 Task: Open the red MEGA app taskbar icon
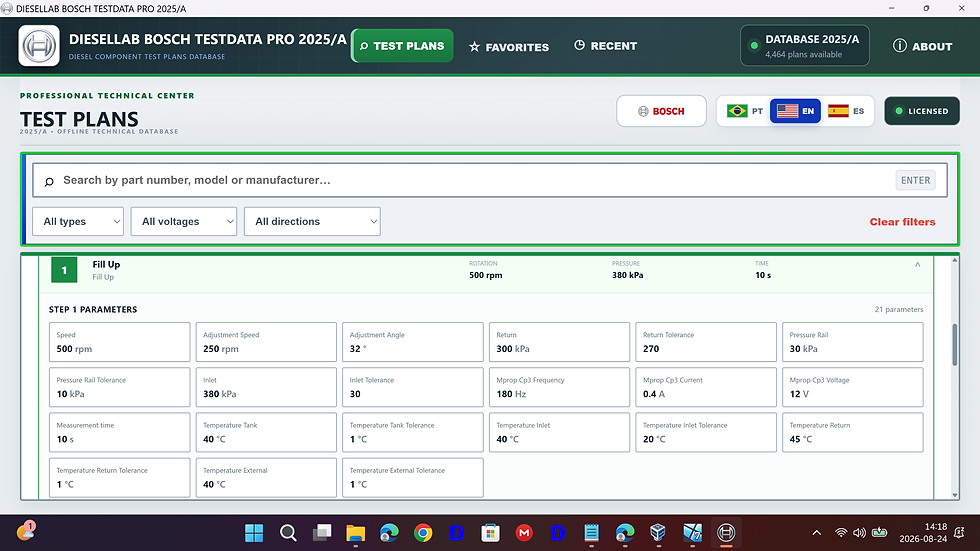coord(524,533)
